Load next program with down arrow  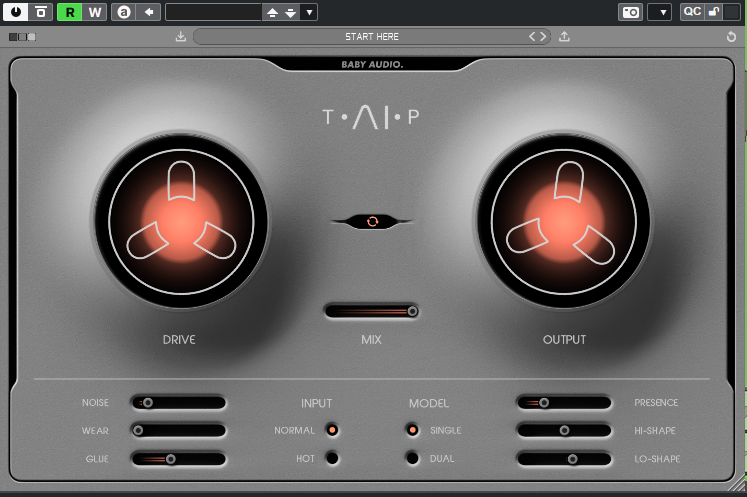pos(291,12)
